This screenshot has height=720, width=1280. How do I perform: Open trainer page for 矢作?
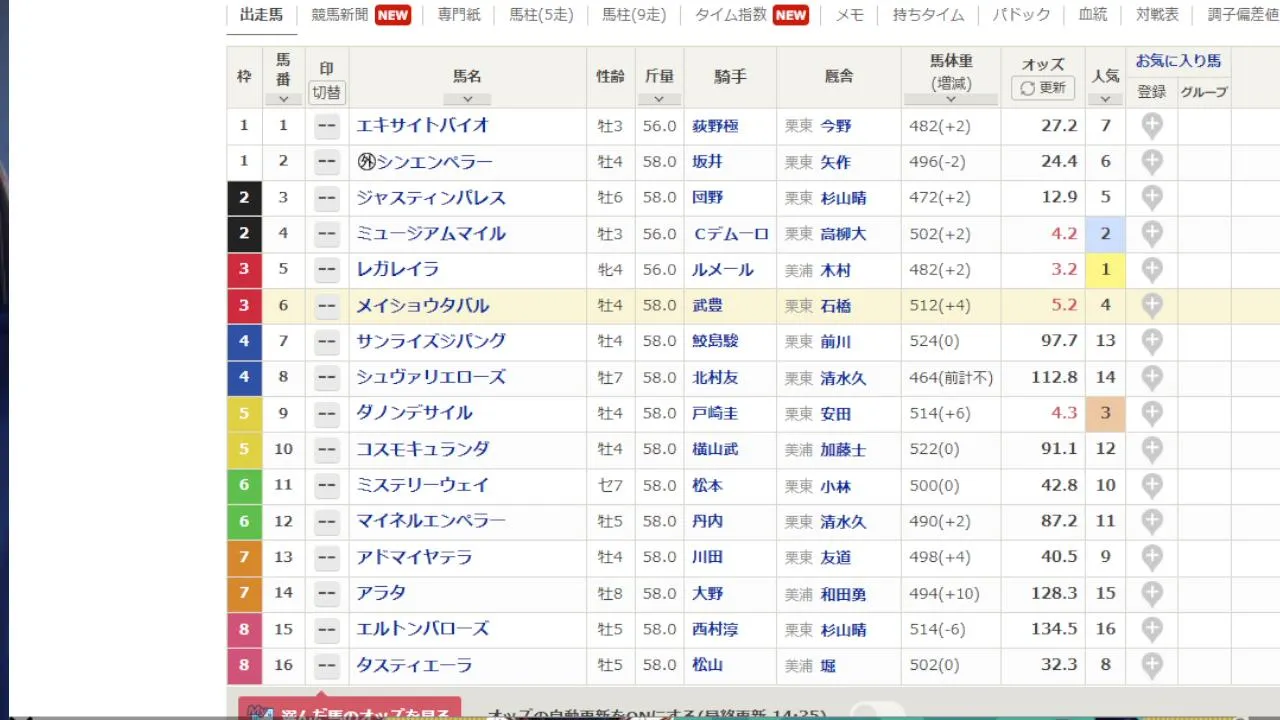tap(836, 162)
